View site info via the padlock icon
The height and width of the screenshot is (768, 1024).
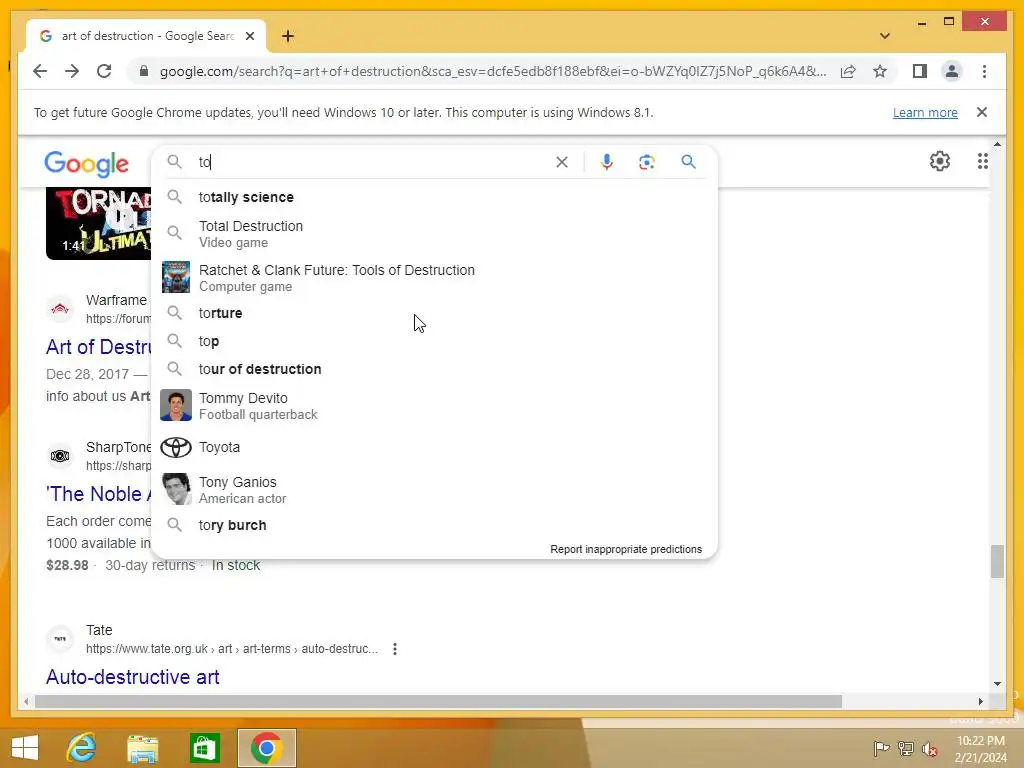tap(144, 71)
